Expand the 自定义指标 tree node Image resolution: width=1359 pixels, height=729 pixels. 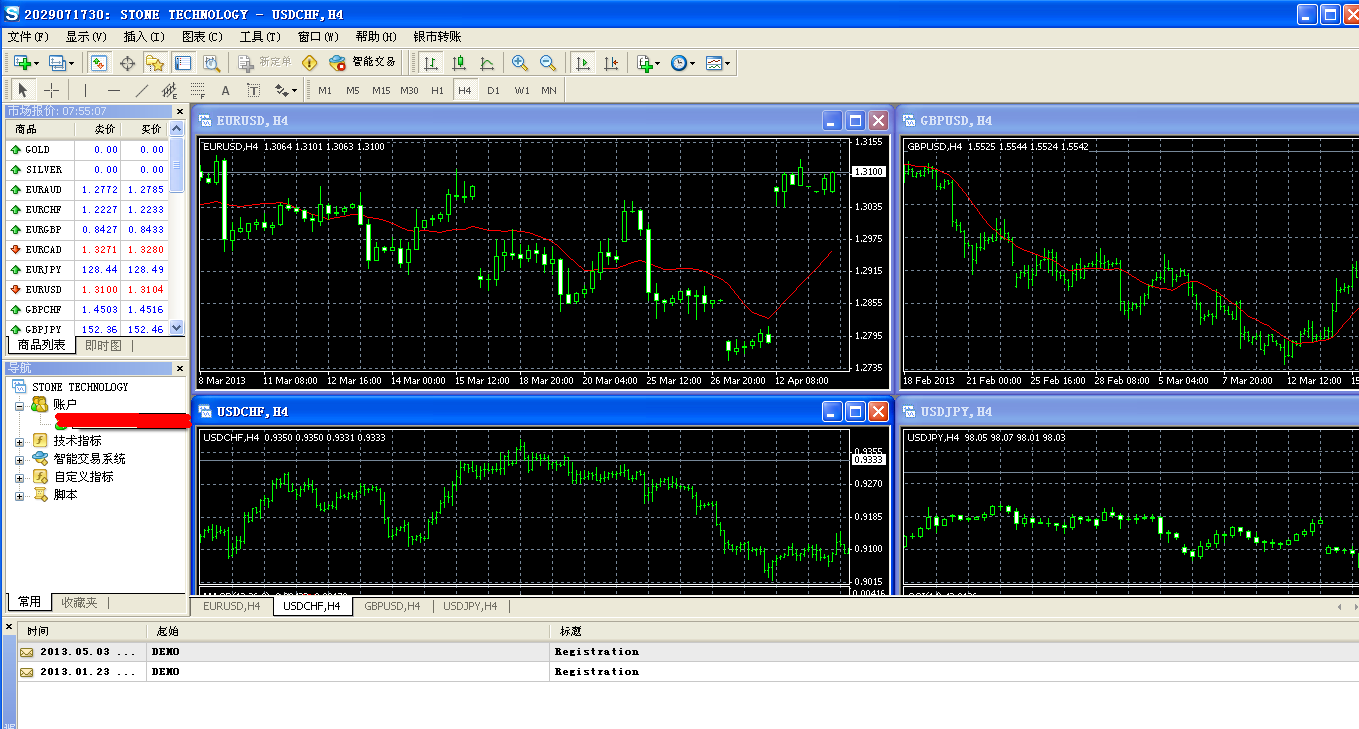[19, 477]
